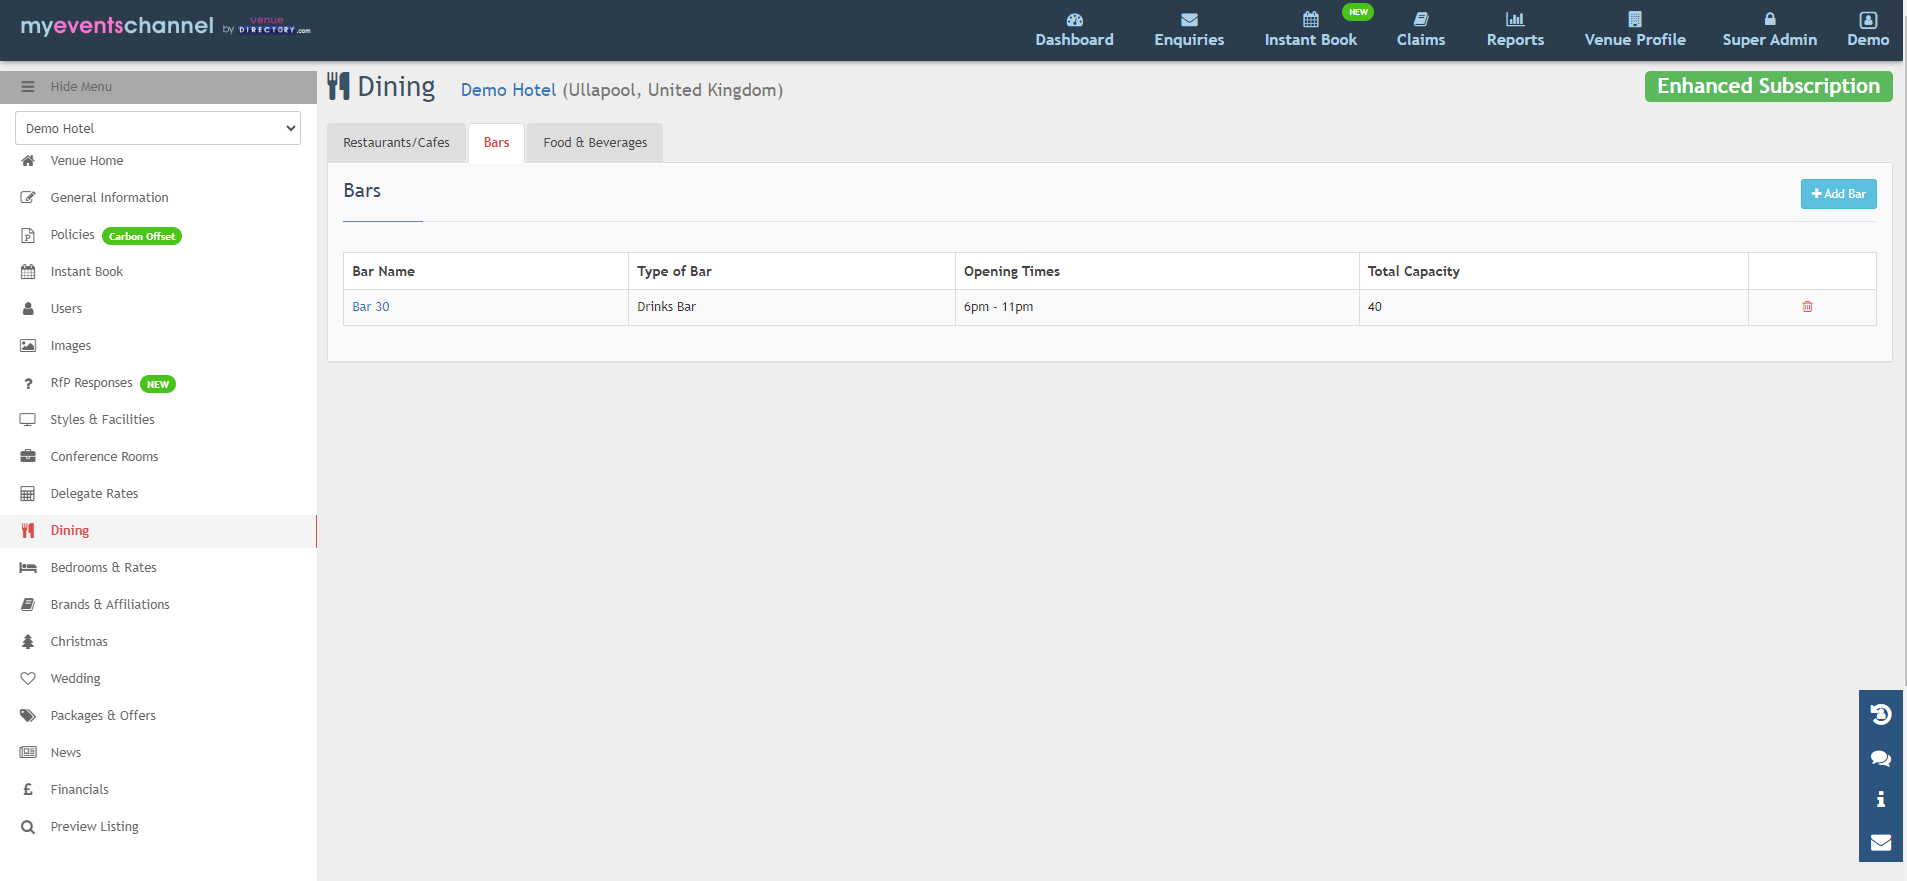Open Bedrooms & Rates in sidebar

coord(103,568)
